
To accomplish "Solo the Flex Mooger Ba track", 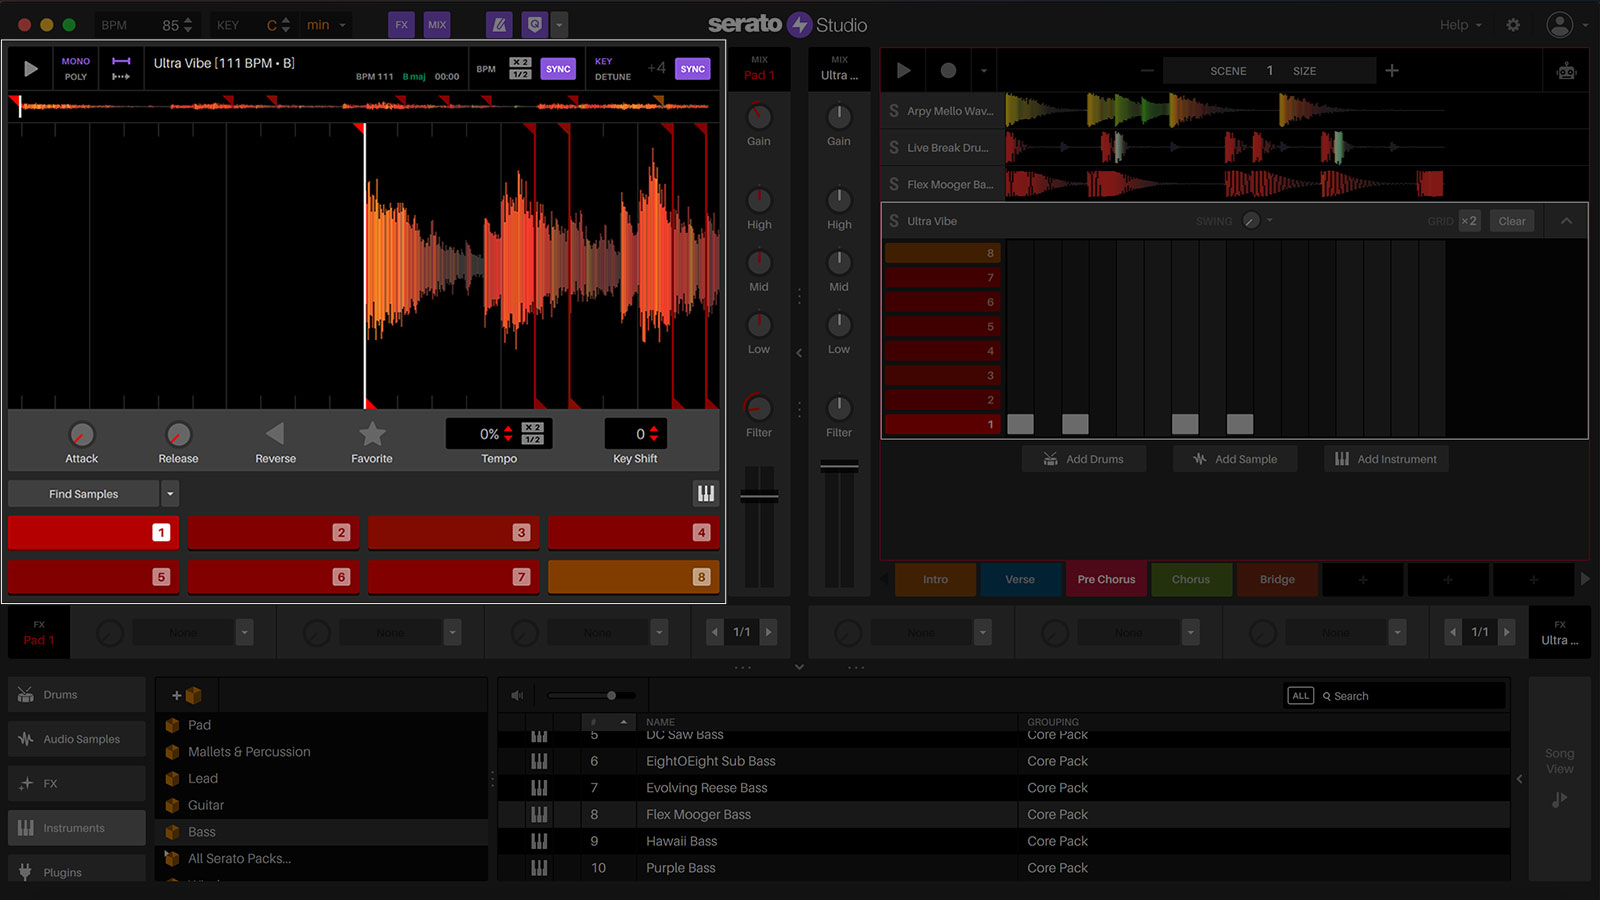I will [894, 184].
